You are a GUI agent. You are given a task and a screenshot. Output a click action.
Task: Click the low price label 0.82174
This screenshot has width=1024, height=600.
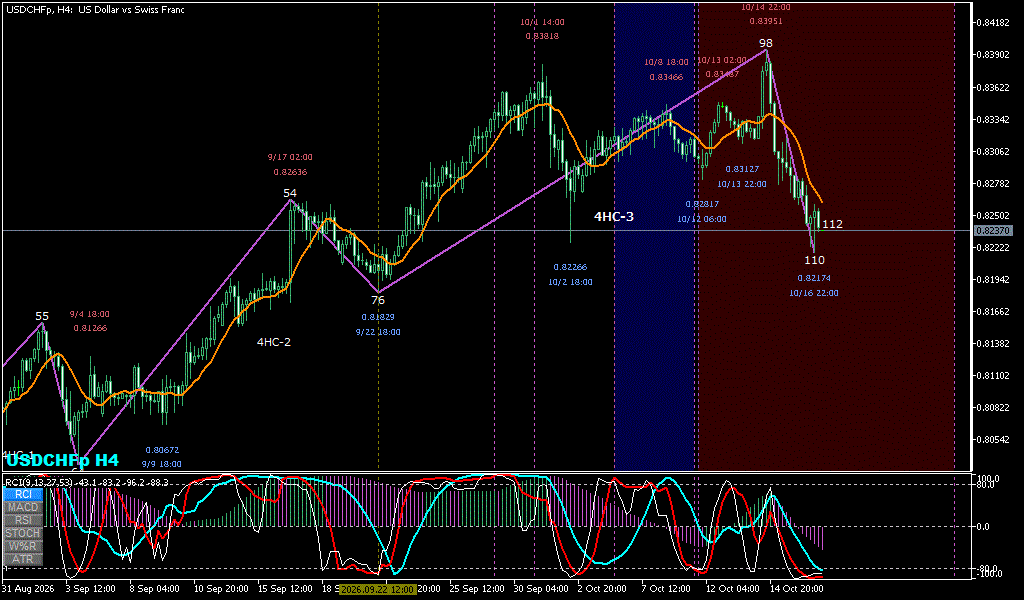[x=814, y=278]
